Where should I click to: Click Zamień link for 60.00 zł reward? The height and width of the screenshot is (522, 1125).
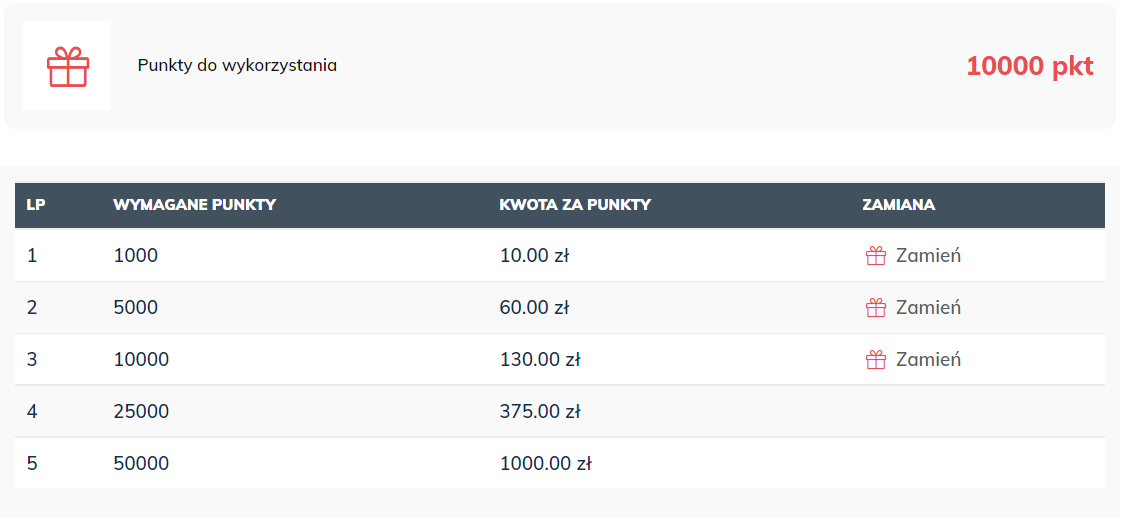(928, 308)
